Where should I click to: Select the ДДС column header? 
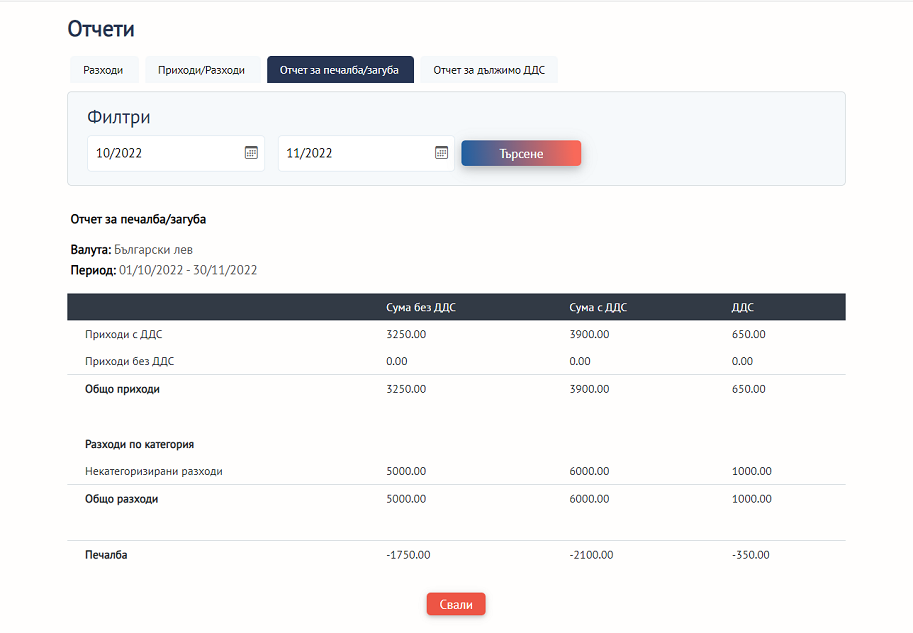742,308
